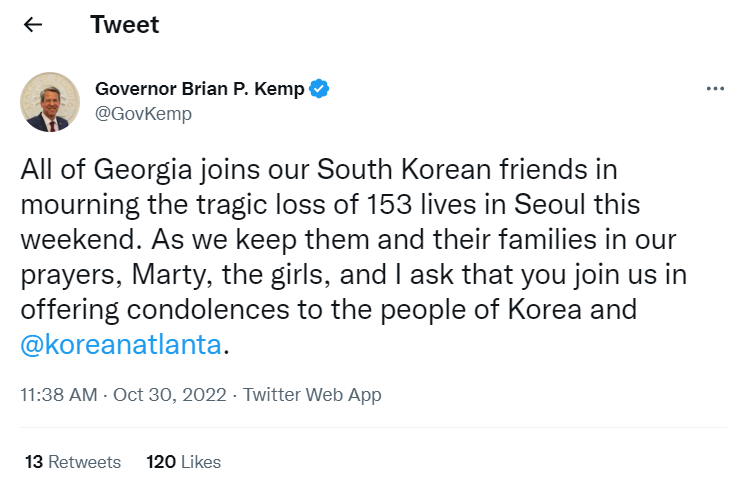The image size is (747, 480).
Task: Click the name Governor Brian P. Kemp
Action: (x=199, y=89)
